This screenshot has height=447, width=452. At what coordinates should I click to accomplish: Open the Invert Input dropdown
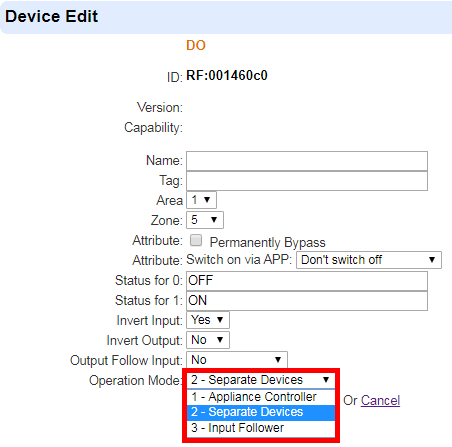coord(208,320)
